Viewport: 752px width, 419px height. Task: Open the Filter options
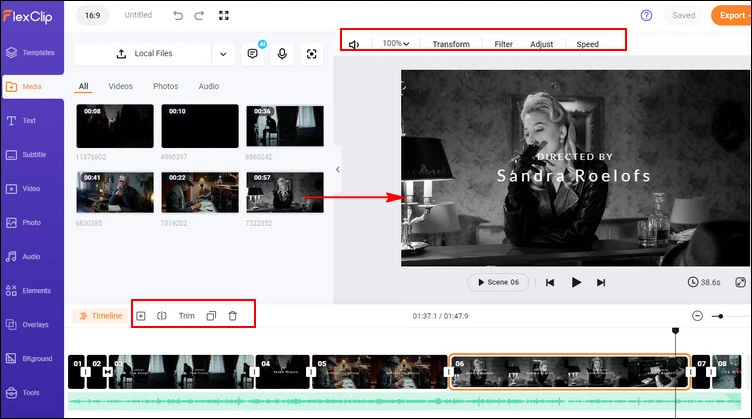pos(503,44)
